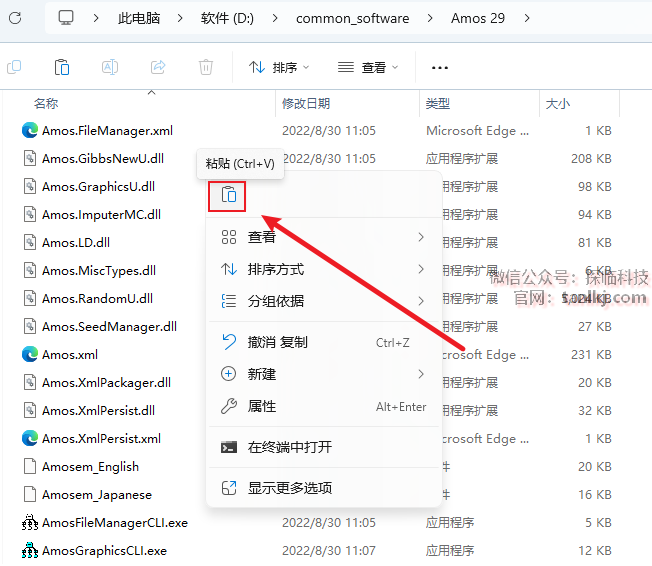Navigate to Amos 29 in breadcrumb
The height and width of the screenshot is (566, 652).
[478, 18]
